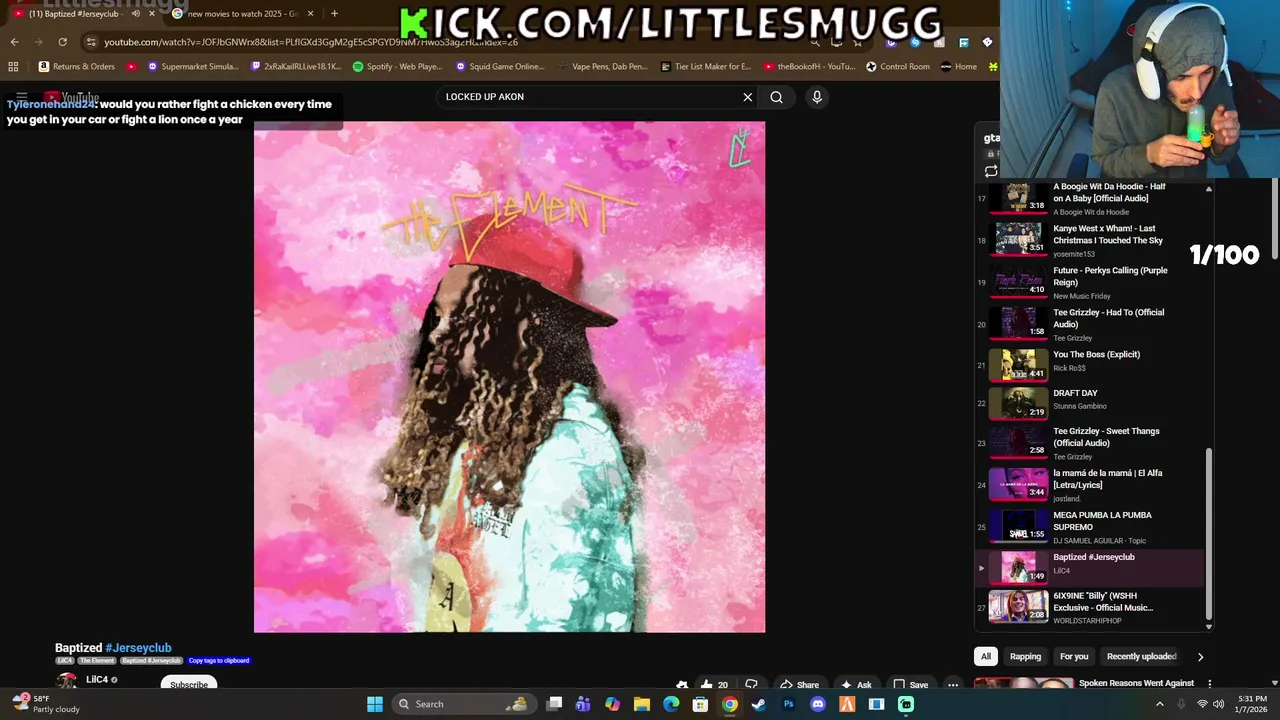This screenshot has width=1280, height=720.
Task: Mute the Baptized #Jerseyclub tab audio
Action: [136, 14]
